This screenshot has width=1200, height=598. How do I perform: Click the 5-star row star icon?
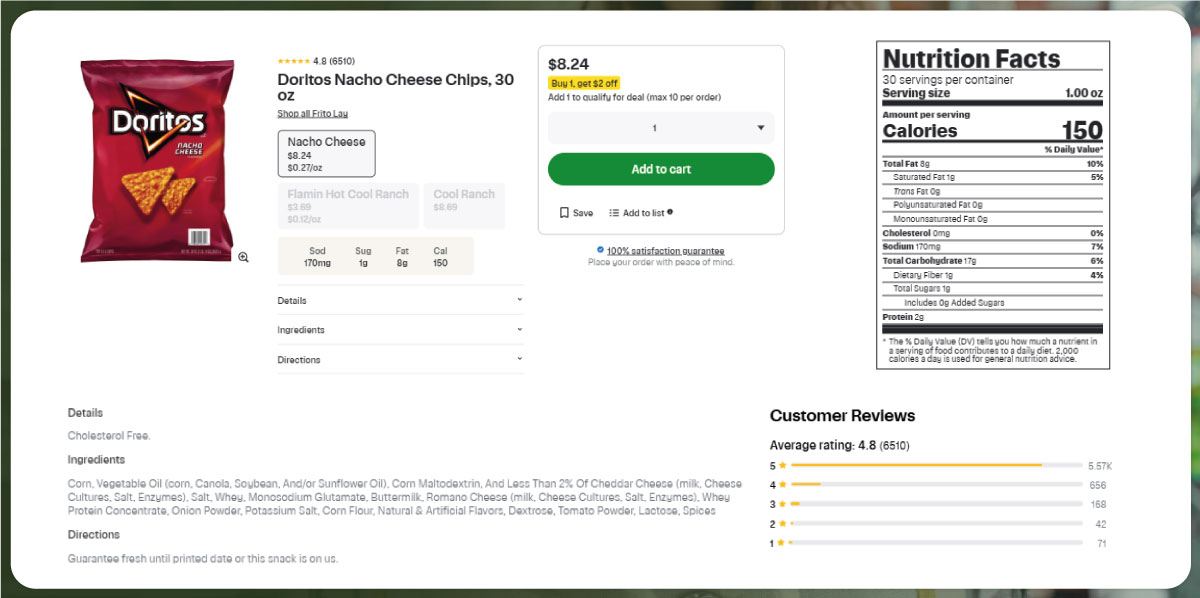point(782,466)
